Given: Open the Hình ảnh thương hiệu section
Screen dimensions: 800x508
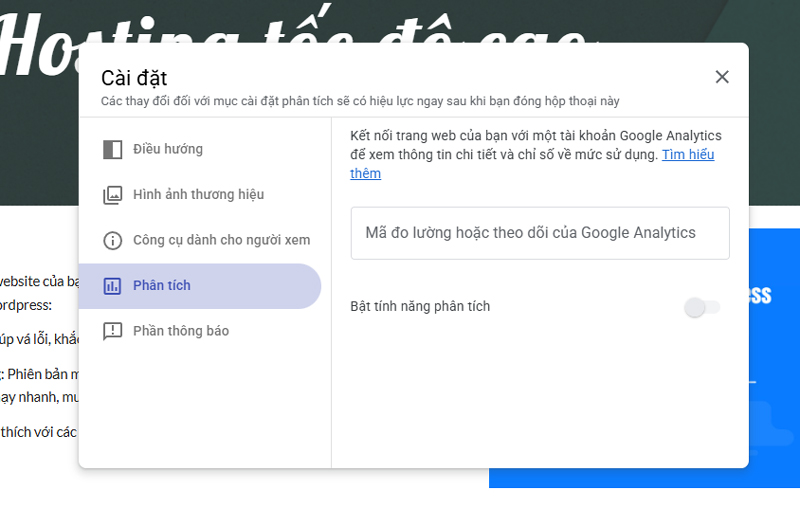Looking at the screenshot, I should pyautogui.click(x=200, y=195).
